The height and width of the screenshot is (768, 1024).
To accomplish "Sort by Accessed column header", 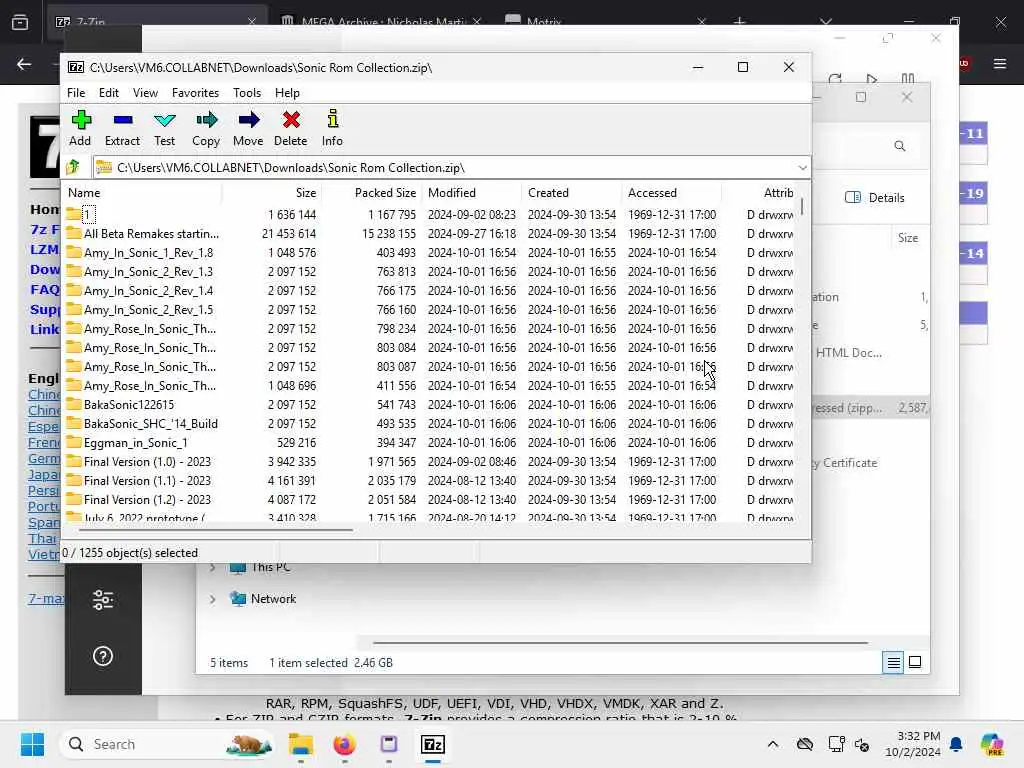I will pos(671,193).
